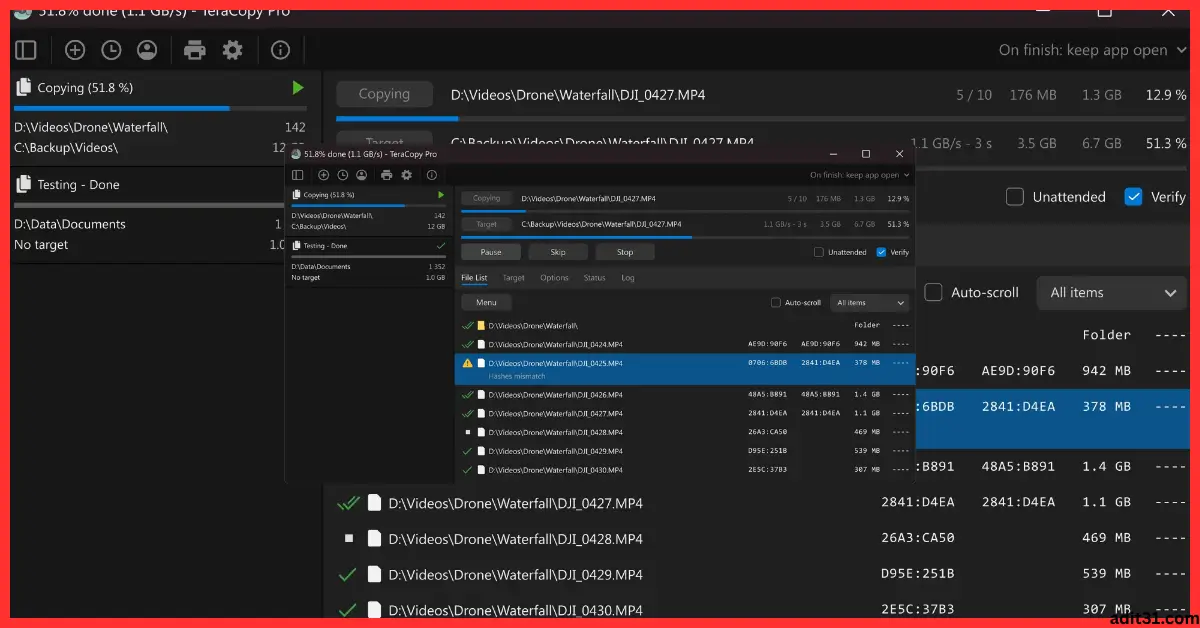Click the Target button in front window

coord(486,224)
